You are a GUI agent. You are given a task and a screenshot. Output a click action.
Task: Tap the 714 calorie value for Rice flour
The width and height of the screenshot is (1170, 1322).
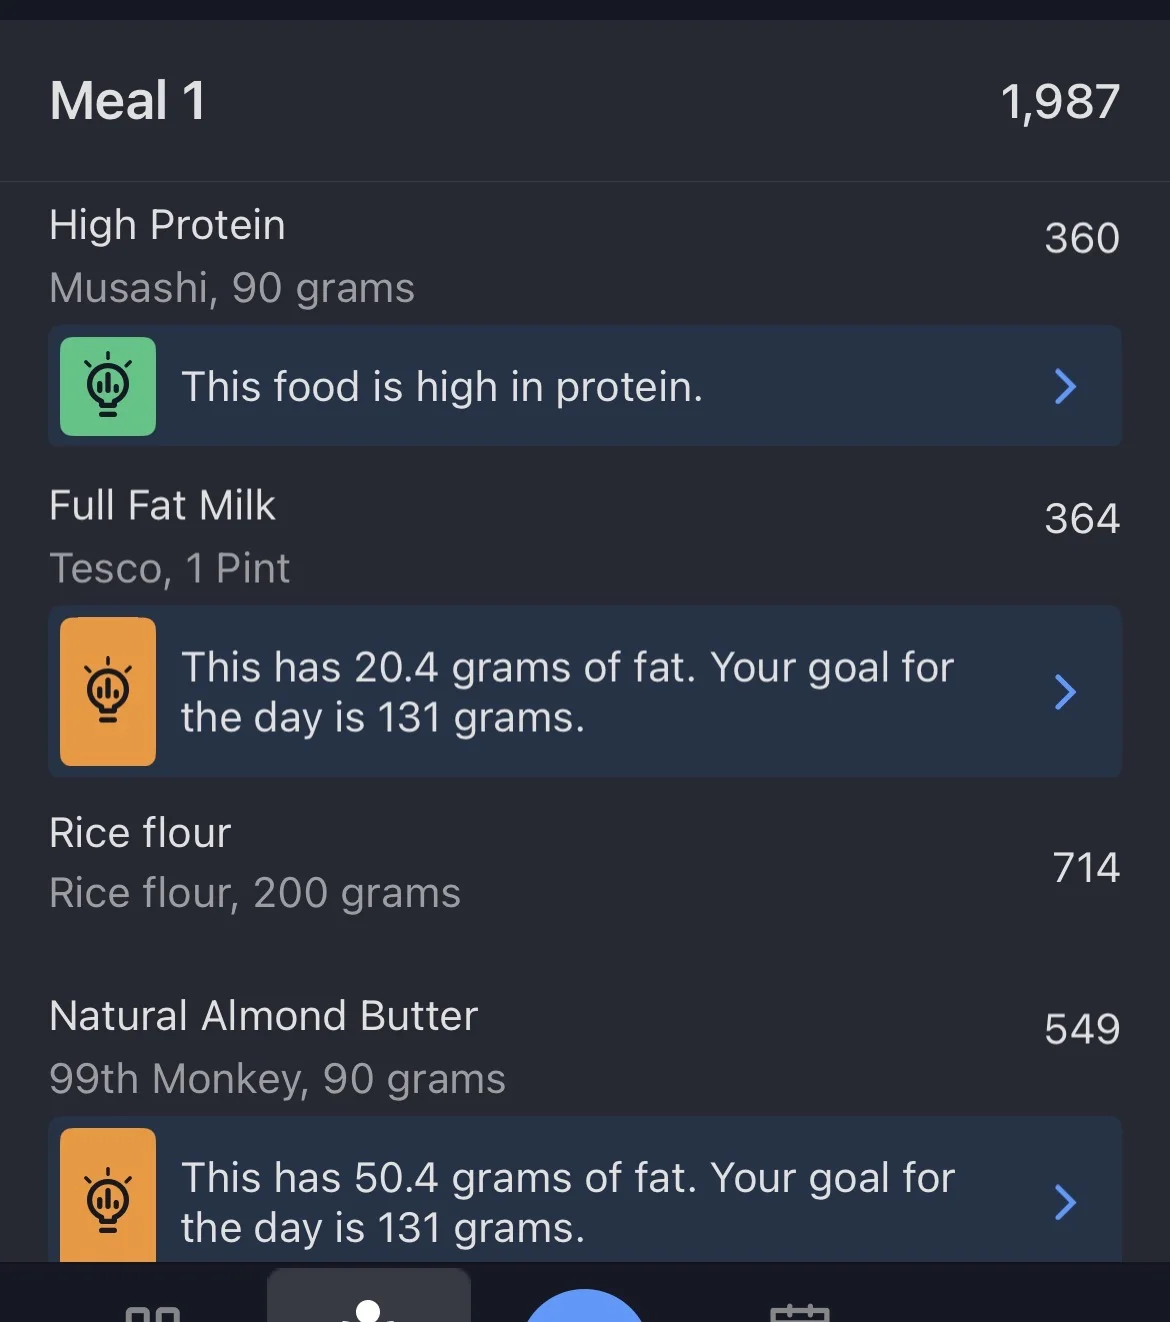pos(1086,867)
